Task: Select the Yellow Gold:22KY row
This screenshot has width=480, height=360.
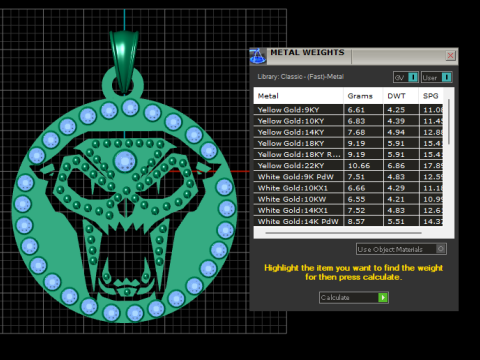Action: point(348,166)
